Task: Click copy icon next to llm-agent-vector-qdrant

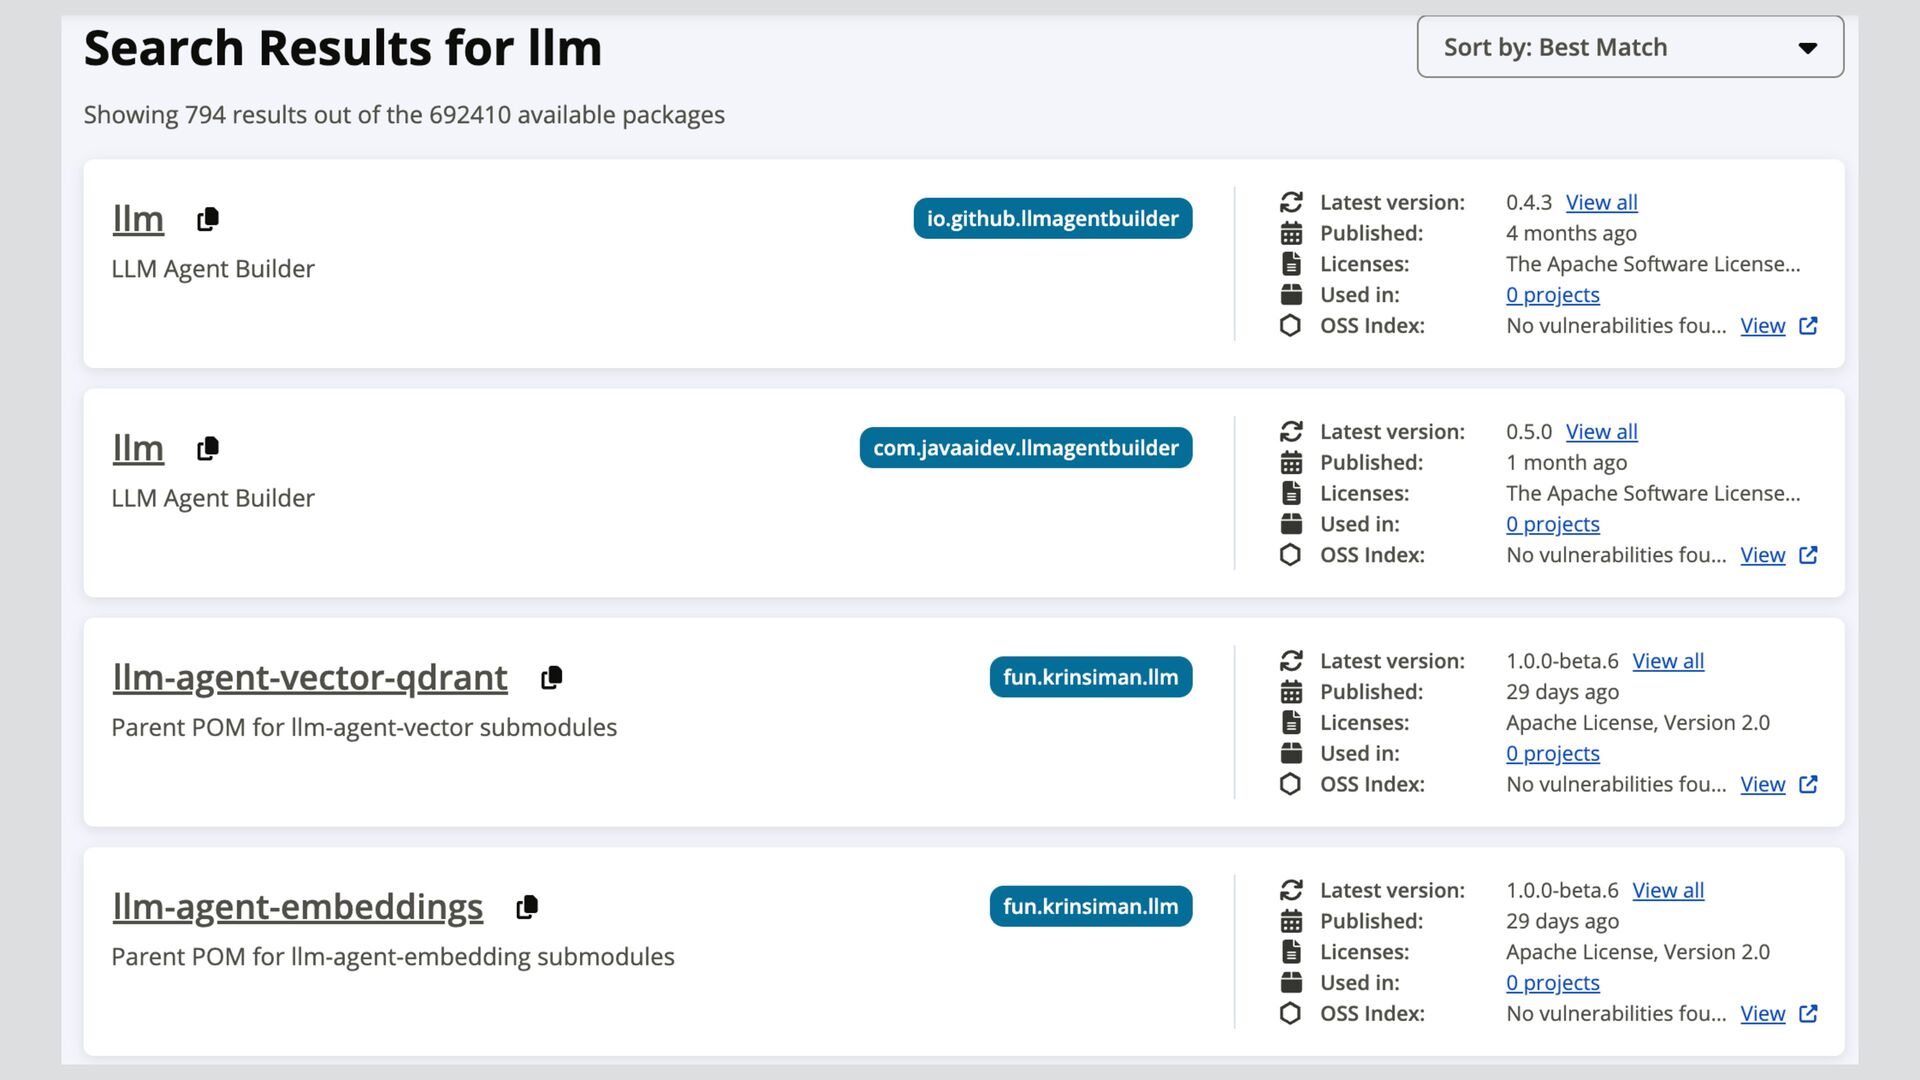Action: point(551,678)
